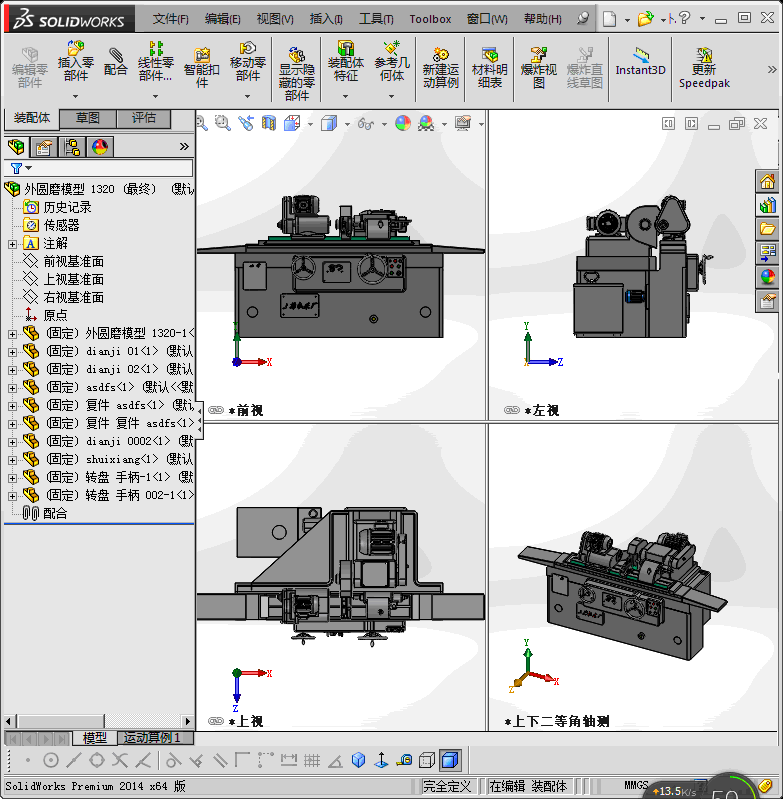Viewport: 783px width, 799px height.
Task: Open Linear Component Pattern (线性零部件) tool
Action: 155,61
